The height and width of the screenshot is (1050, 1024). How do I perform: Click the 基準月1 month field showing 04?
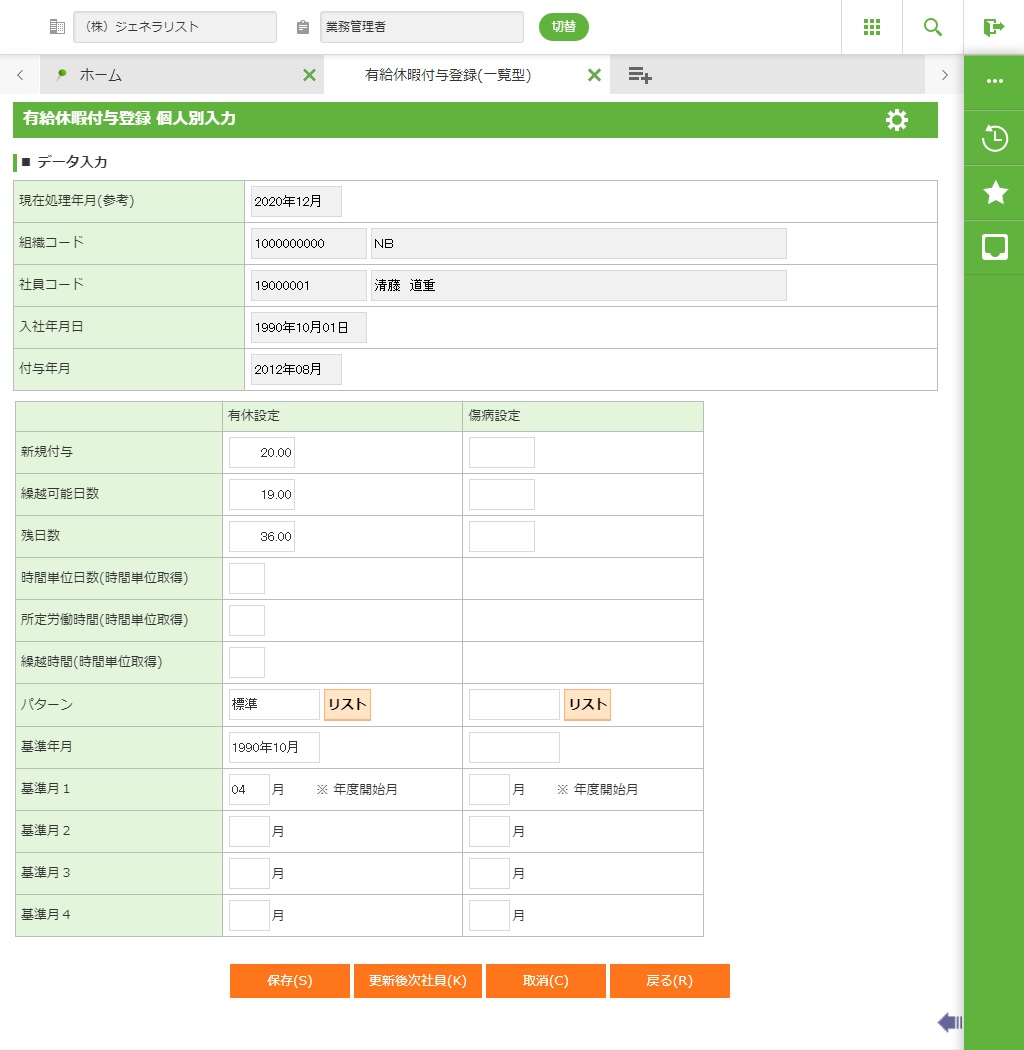click(x=249, y=789)
